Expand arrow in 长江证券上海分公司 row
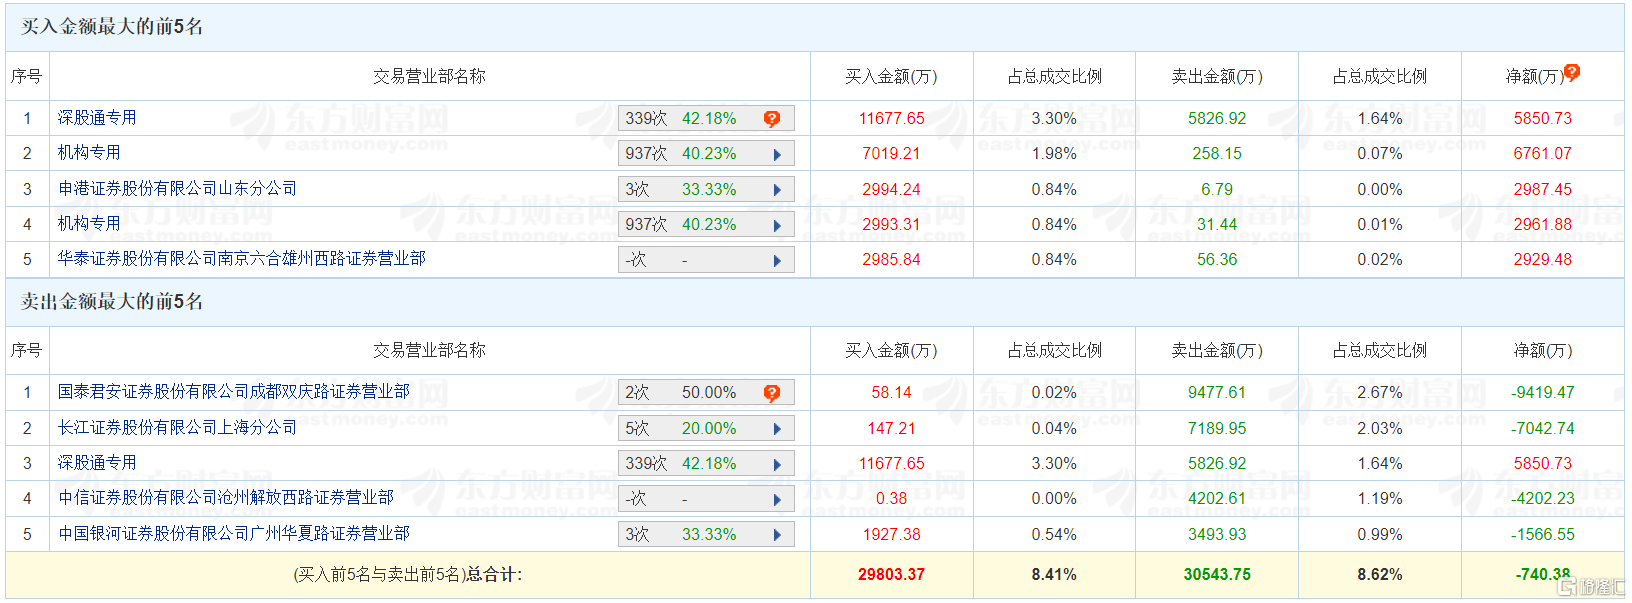 (x=777, y=429)
